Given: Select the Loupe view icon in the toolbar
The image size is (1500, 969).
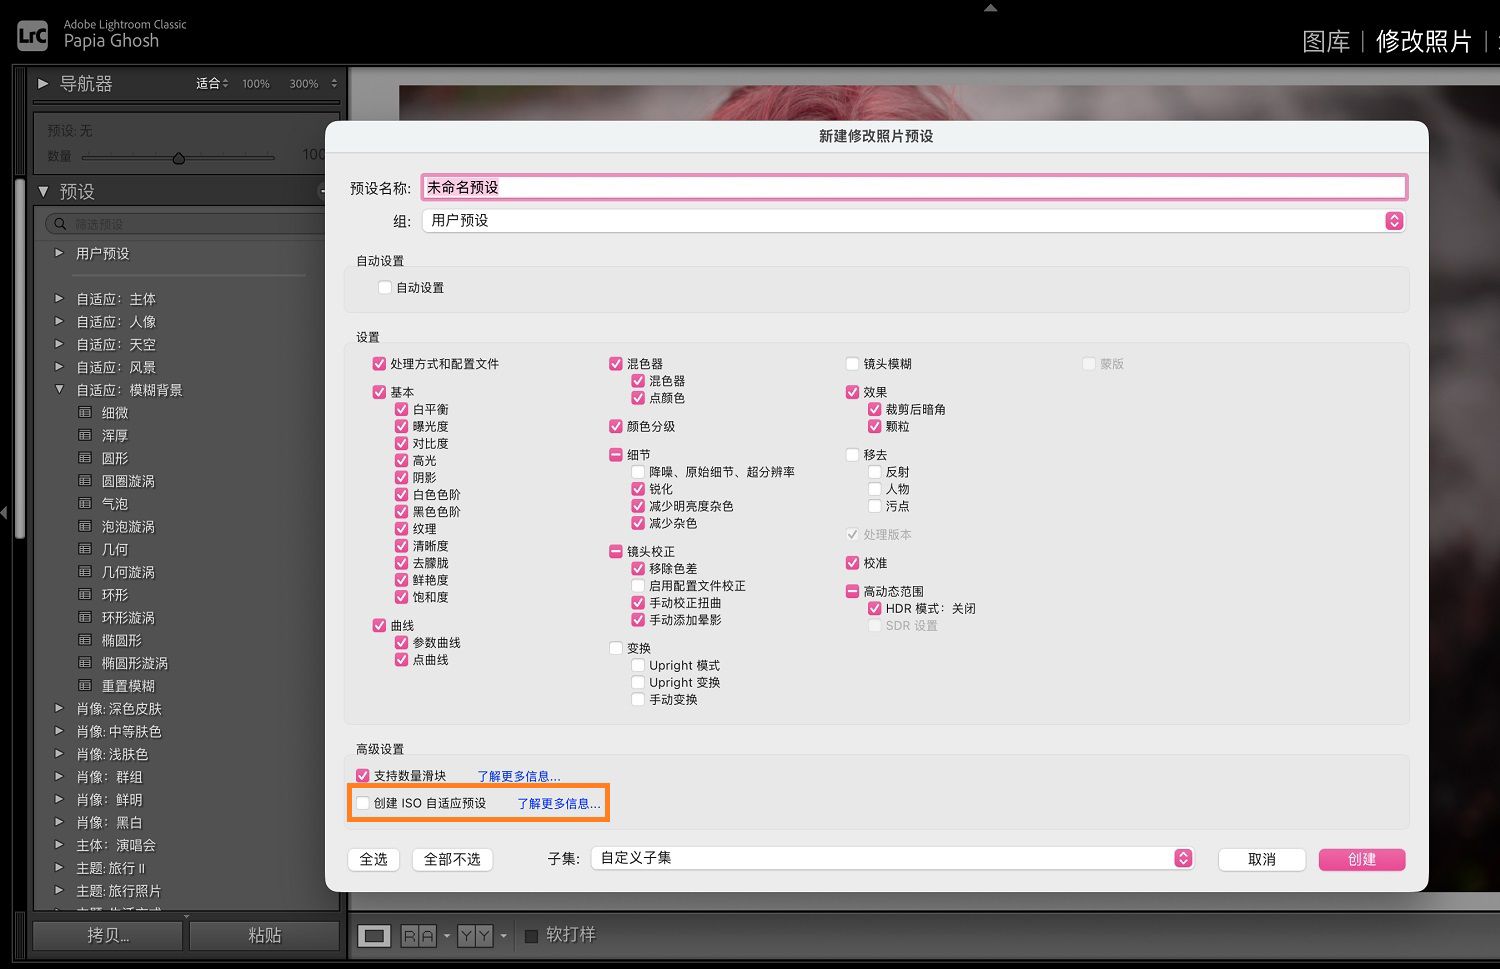Looking at the screenshot, I should click(374, 935).
